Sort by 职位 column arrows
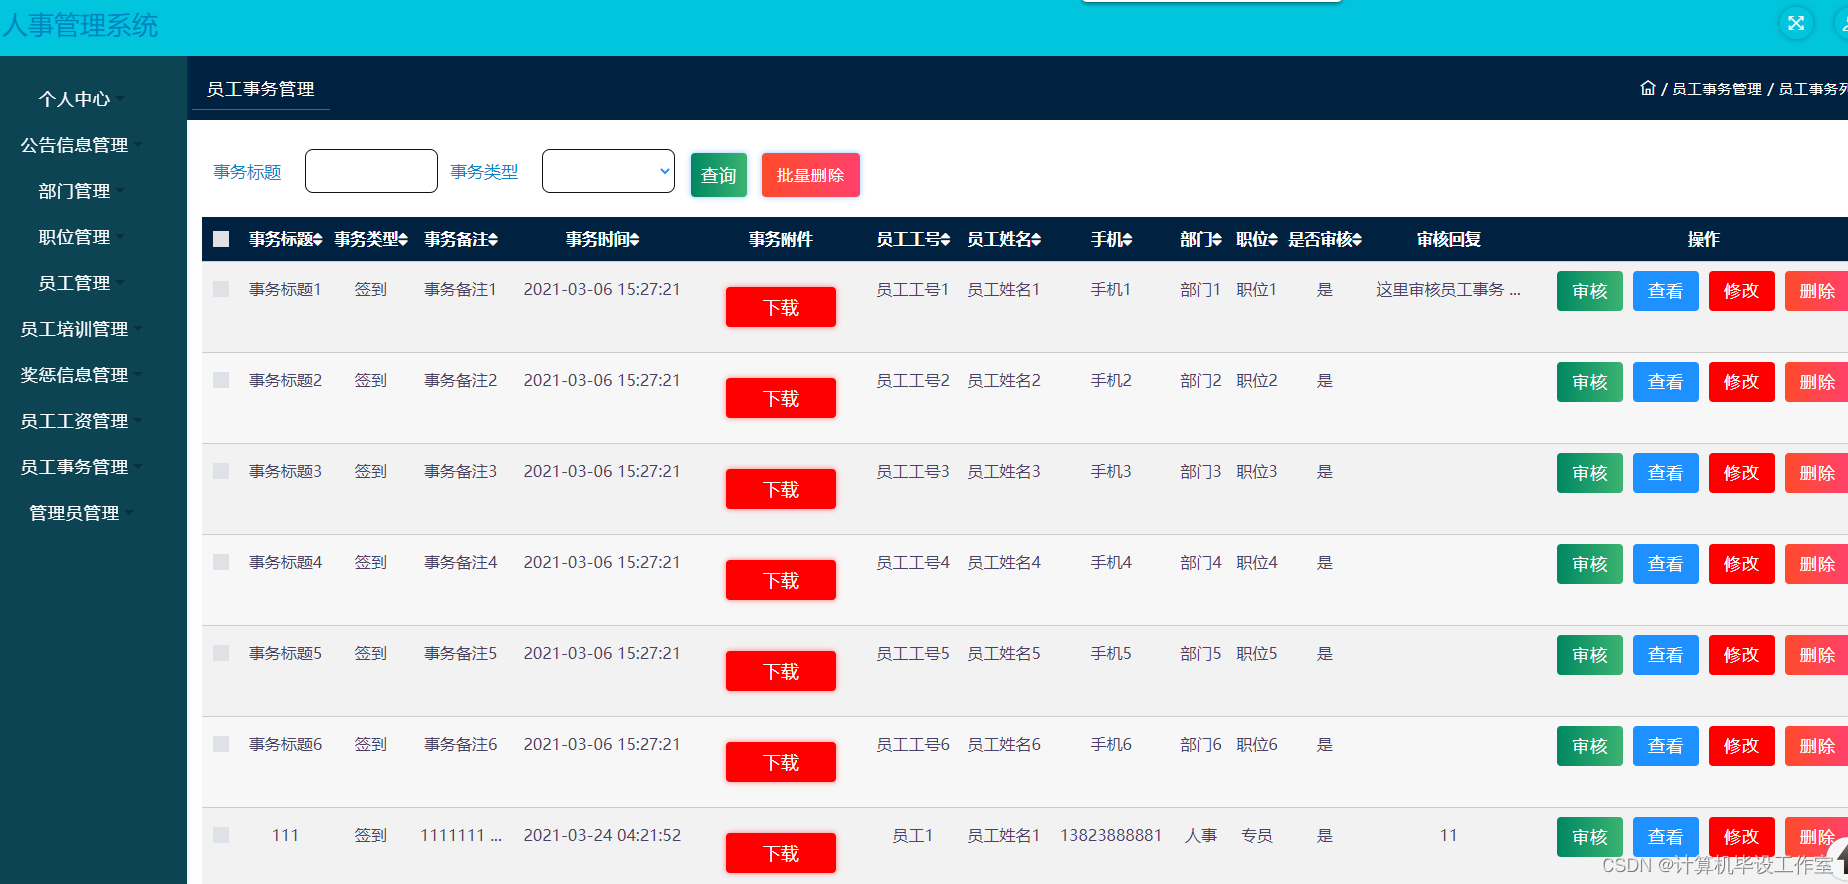1848x884 pixels. 1273,240
